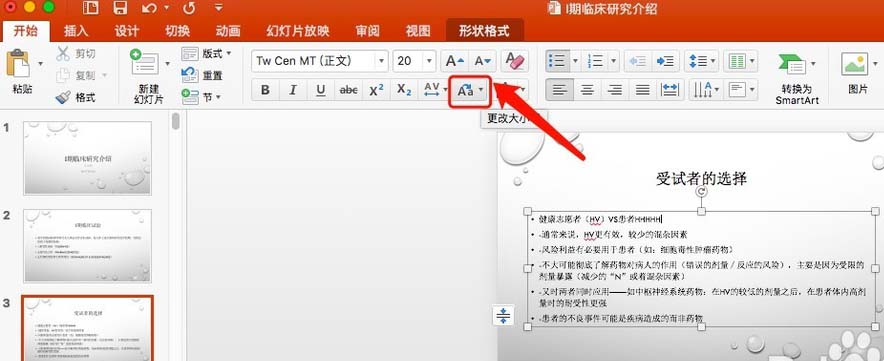Viewport: 884px width, 361px height.
Task: Click the Undo arrow icon
Action: point(149,8)
